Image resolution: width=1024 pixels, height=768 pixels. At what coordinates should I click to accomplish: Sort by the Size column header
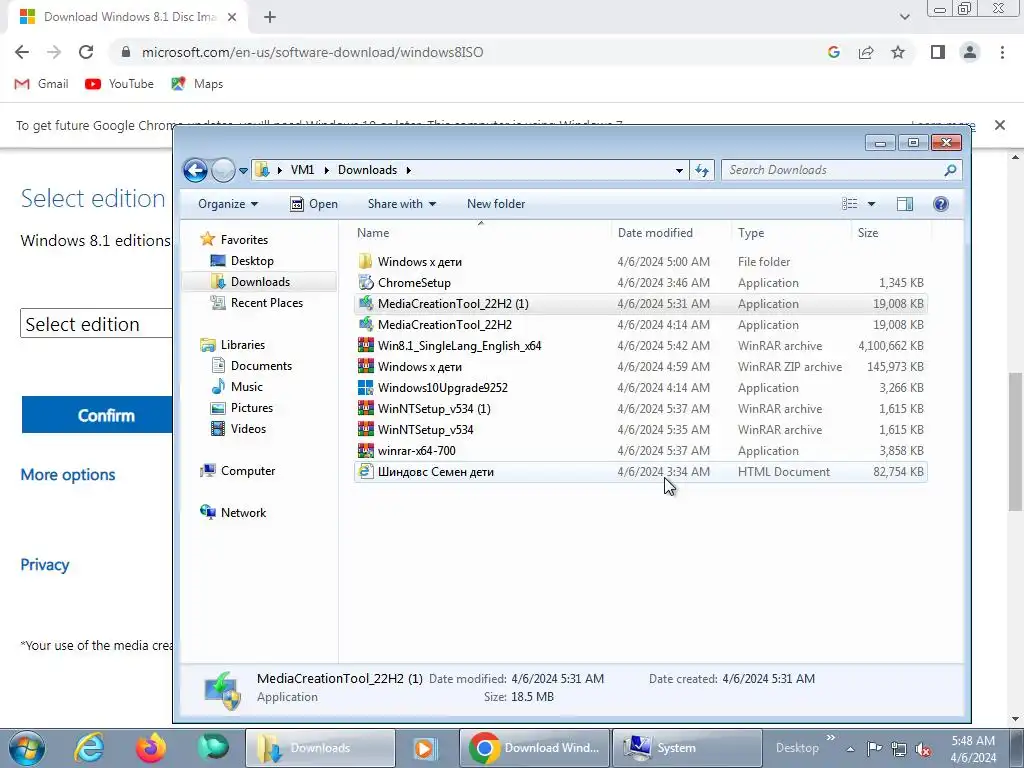pyautogui.click(x=868, y=232)
